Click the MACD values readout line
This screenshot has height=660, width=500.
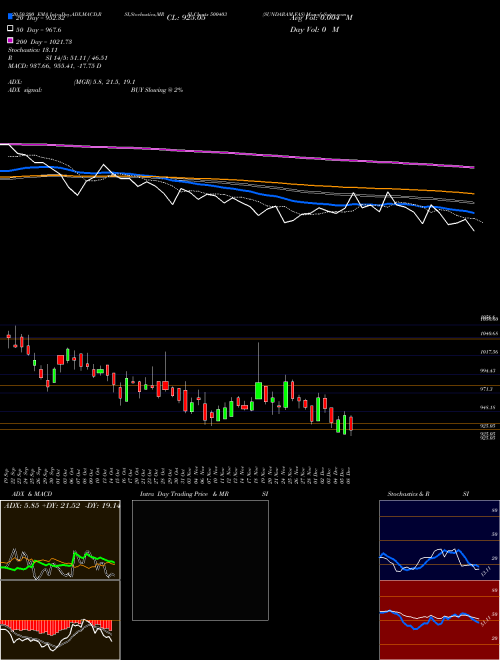click(55, 66)
